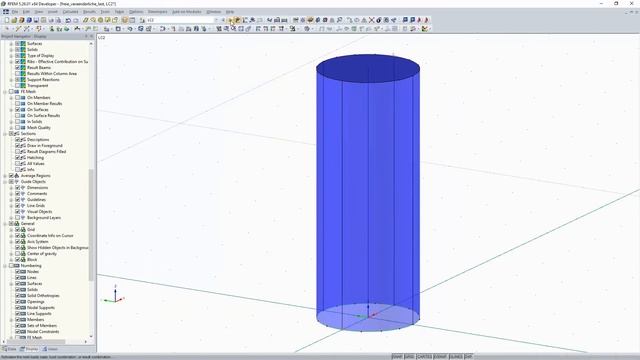This screenshot has height=360, width=640.
Task: Click the navigator scroll-down arrow
Action: (91, 337)
